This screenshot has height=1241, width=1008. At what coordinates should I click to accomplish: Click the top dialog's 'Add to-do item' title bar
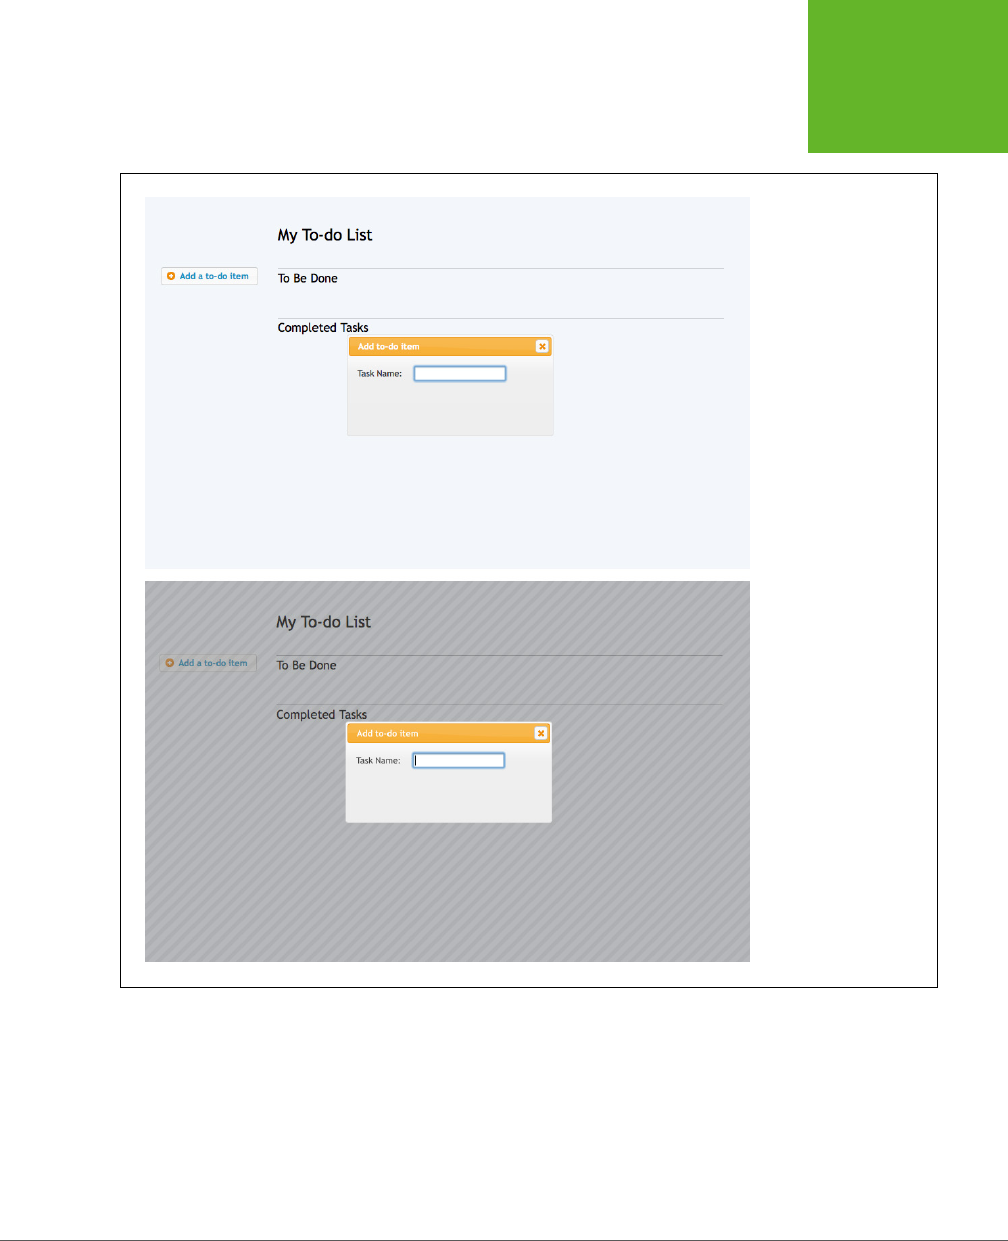450,346
